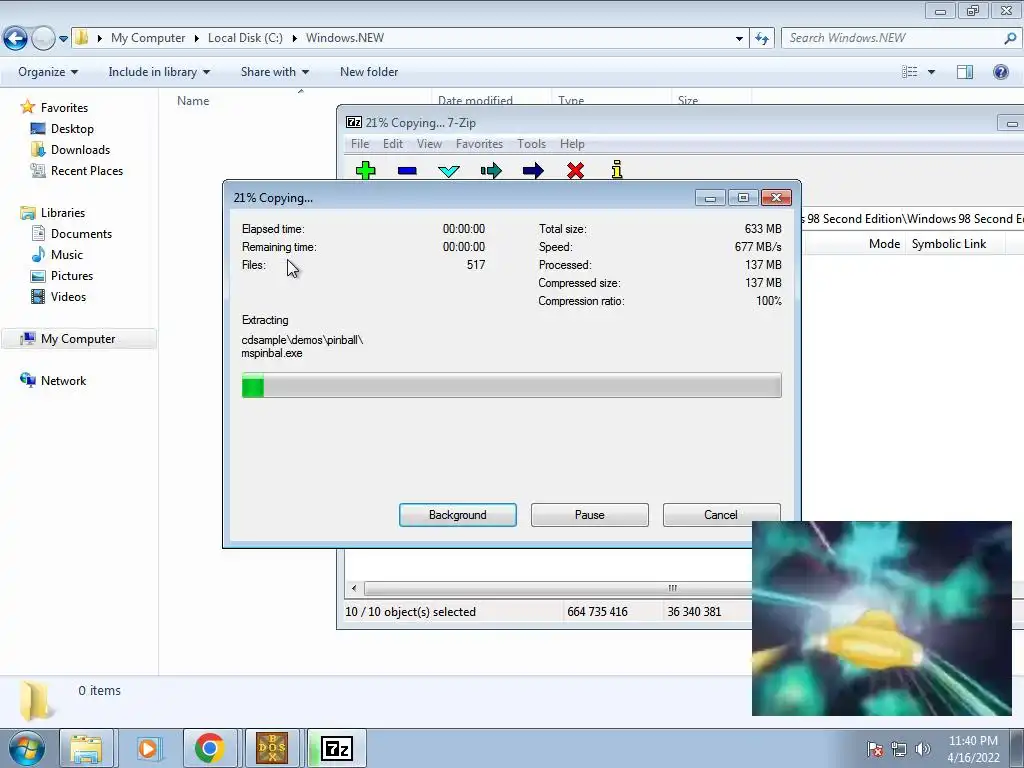Click the 7-Zip taskbar button
The image size is (1024, 768).
click(x=337, y=748)
